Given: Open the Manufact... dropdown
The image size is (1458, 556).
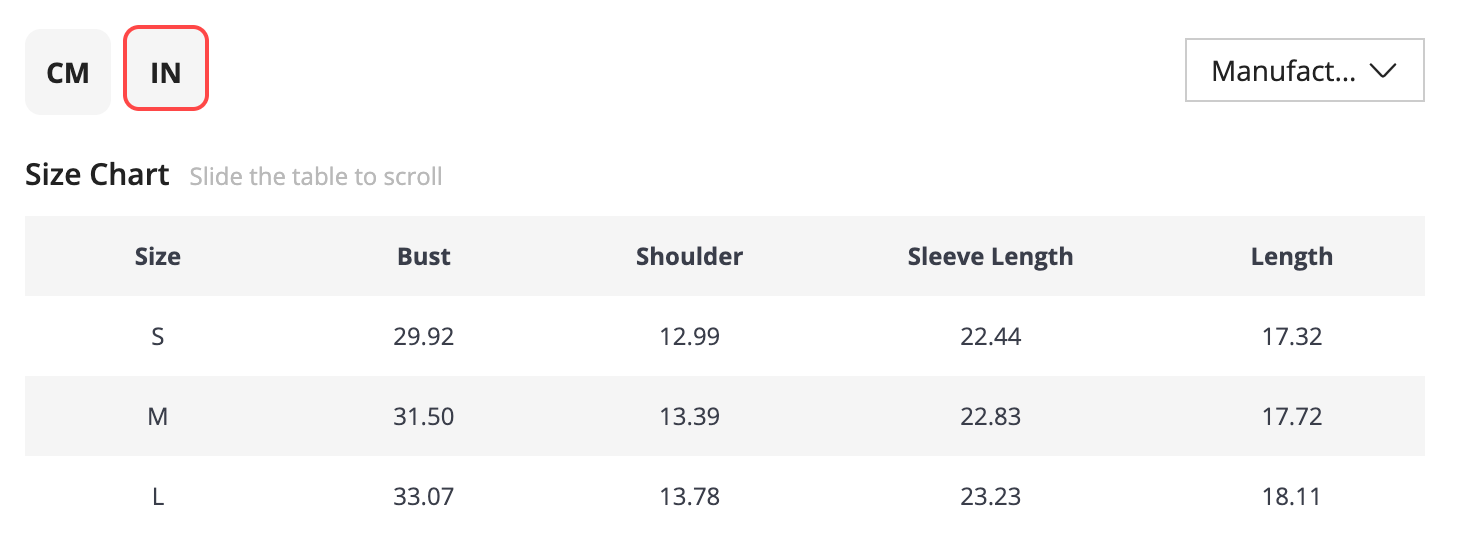Looking at the screenshot, I should pos(1304,71).
